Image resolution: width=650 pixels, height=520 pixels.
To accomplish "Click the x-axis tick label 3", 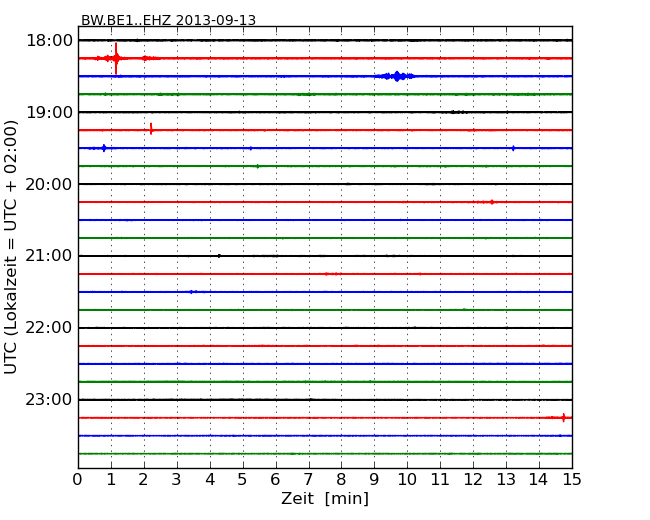I will 177,479.
